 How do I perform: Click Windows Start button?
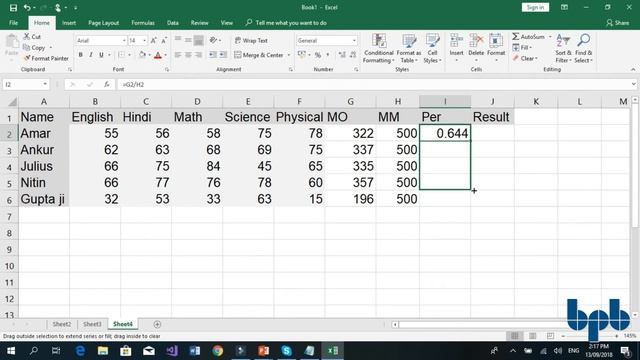coord(11,351)
